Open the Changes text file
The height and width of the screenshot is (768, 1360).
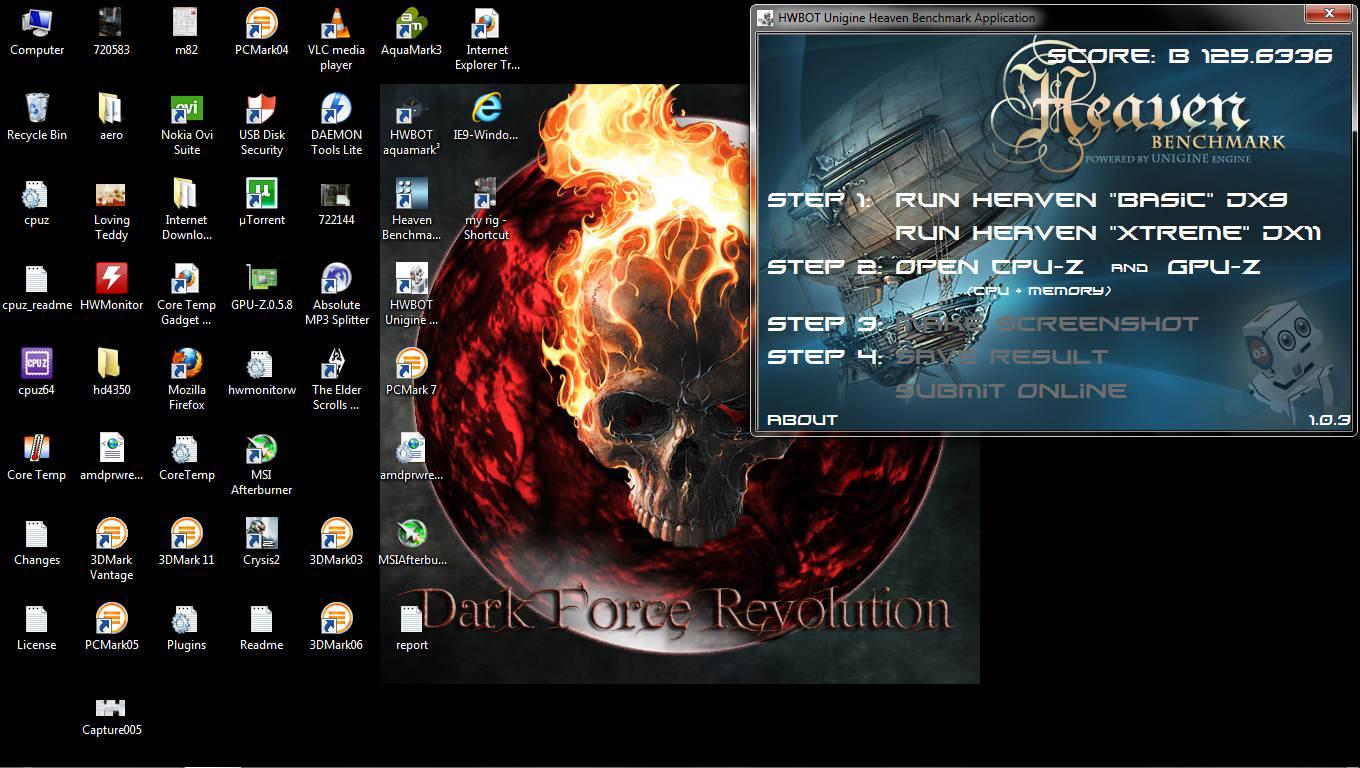pyautogui.click(x=37, y=543)
